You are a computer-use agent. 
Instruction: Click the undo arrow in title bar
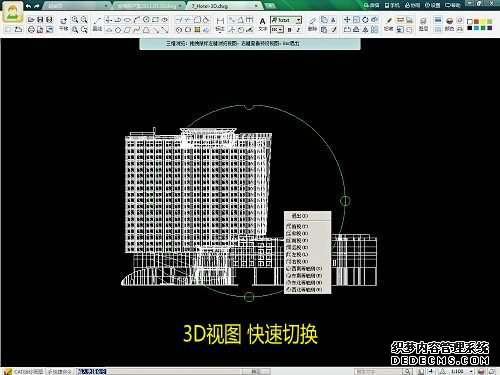[x=29, y=6]
